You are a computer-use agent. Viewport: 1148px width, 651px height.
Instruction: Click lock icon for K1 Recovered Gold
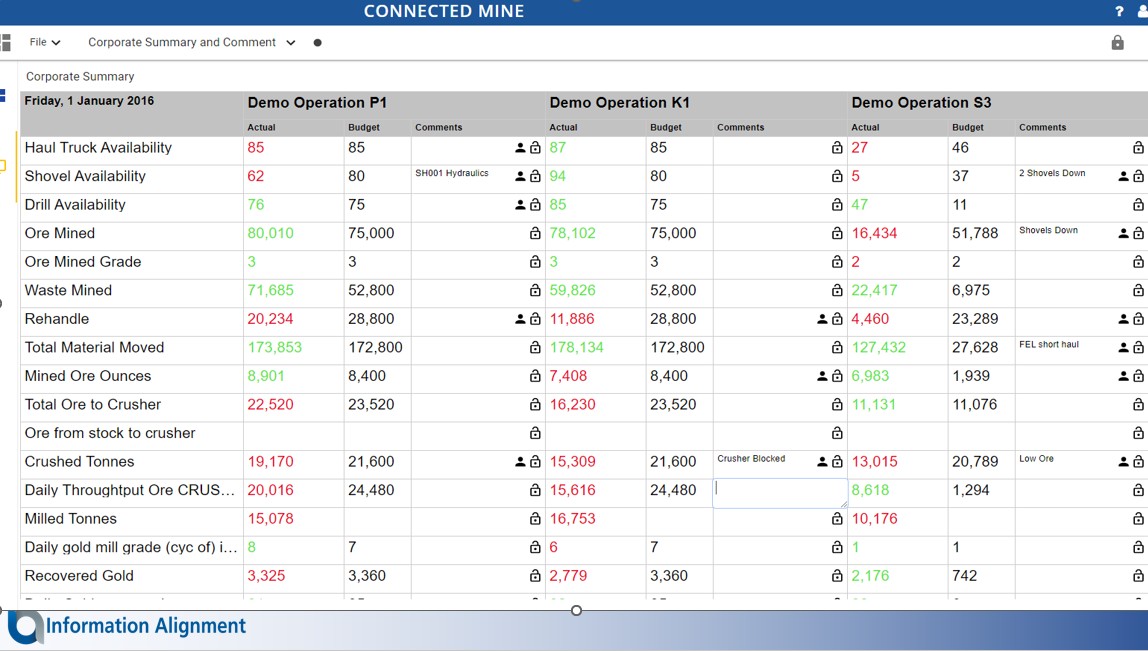(x=837, y=576)
